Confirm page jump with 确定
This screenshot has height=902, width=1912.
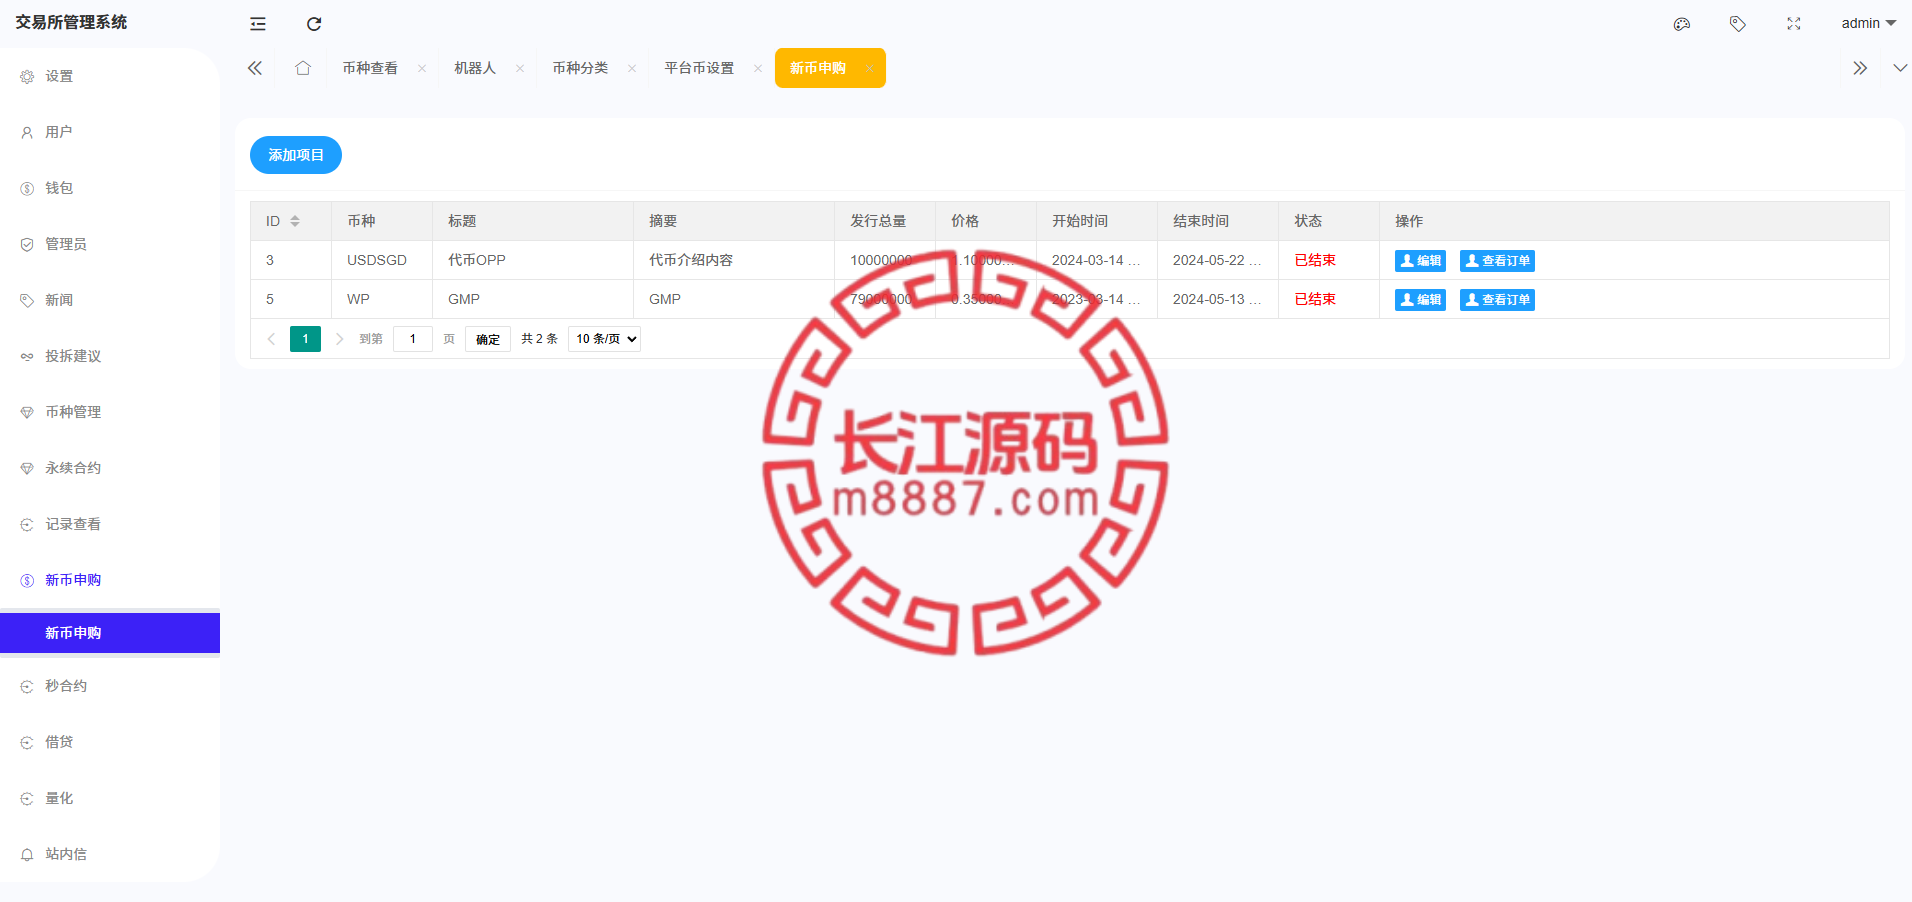point(488,339)
